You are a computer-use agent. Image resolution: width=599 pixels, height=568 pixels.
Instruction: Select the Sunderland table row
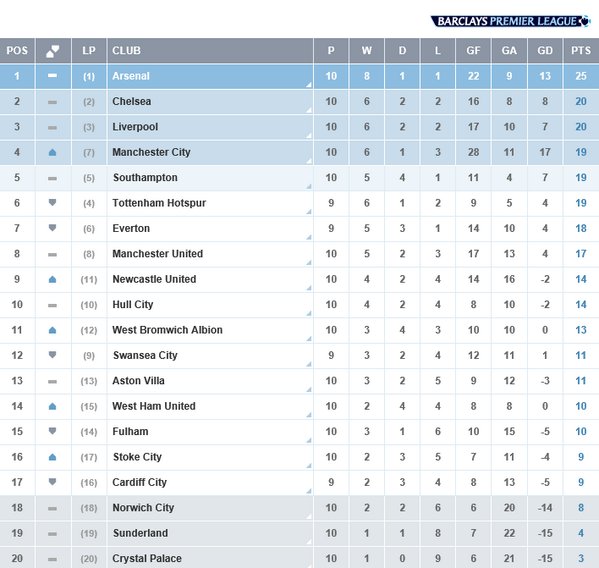click(300, 533)
